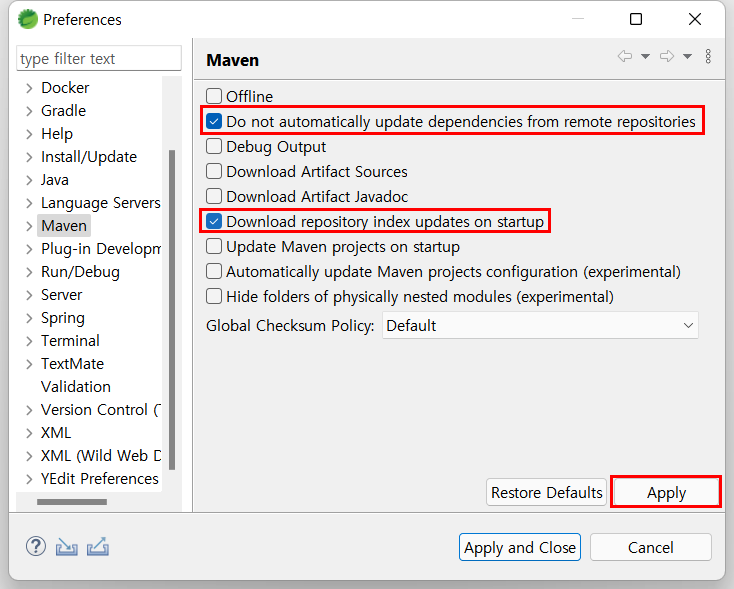Select Docker in the preferences tree
Image resolution: width=734 pixels, height=589 pixels.
click(x=65, y=88)
